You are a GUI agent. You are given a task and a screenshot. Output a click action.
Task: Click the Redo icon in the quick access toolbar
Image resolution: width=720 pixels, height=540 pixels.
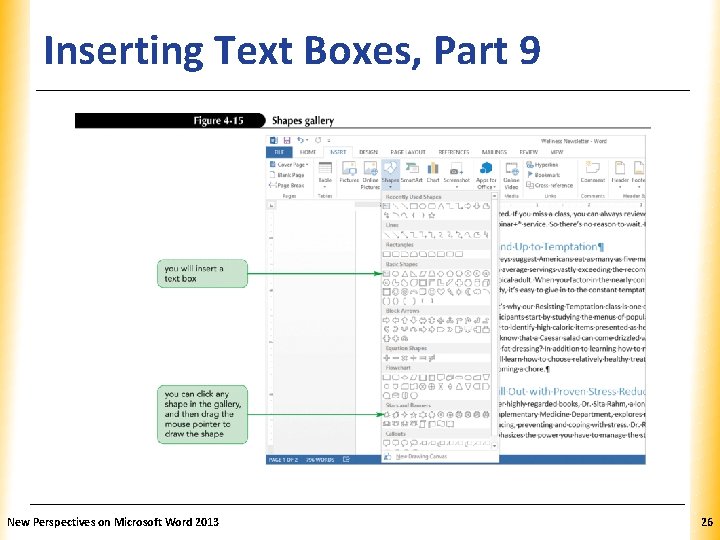[x=318, y=140]
